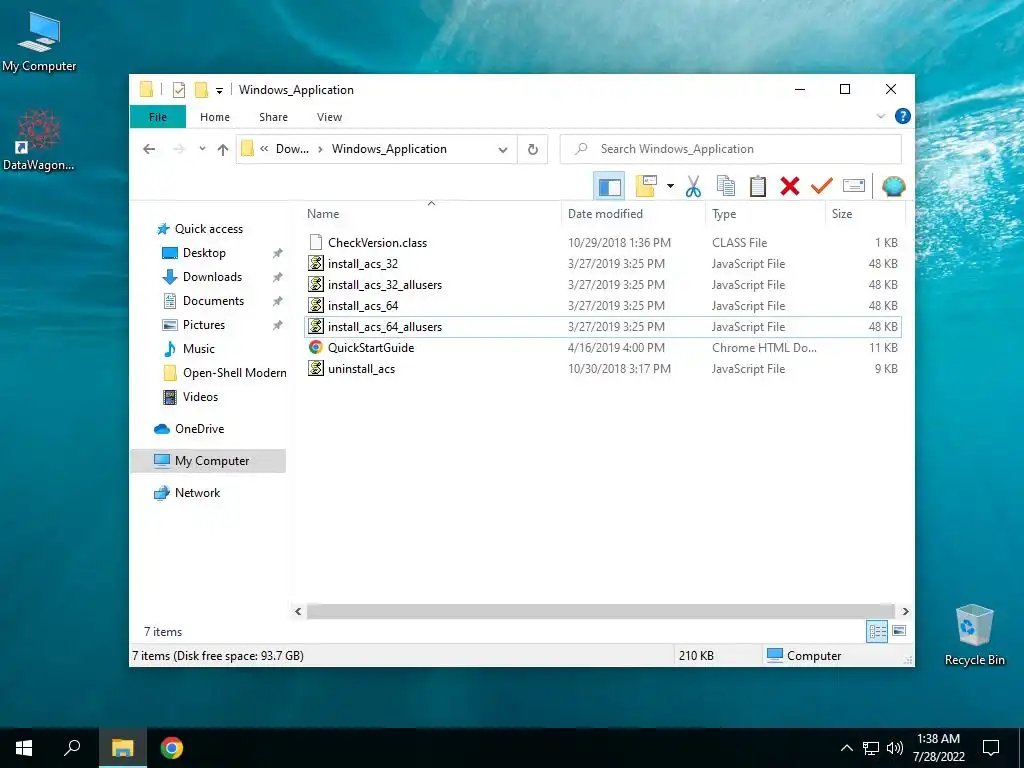Viewport: 1024px width, 768px height.
Task: Go up one folder level arrow
Action: (x=223, y=150)
